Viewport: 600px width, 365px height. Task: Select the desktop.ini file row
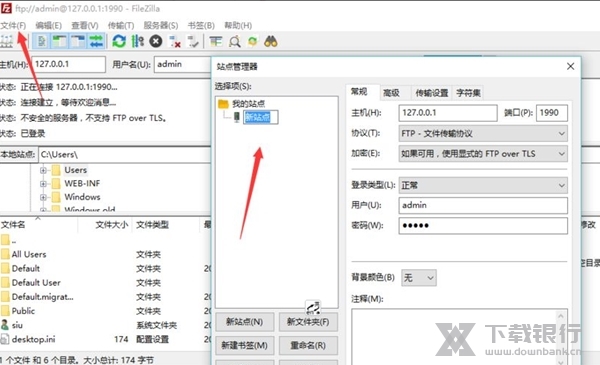[105, 339]
